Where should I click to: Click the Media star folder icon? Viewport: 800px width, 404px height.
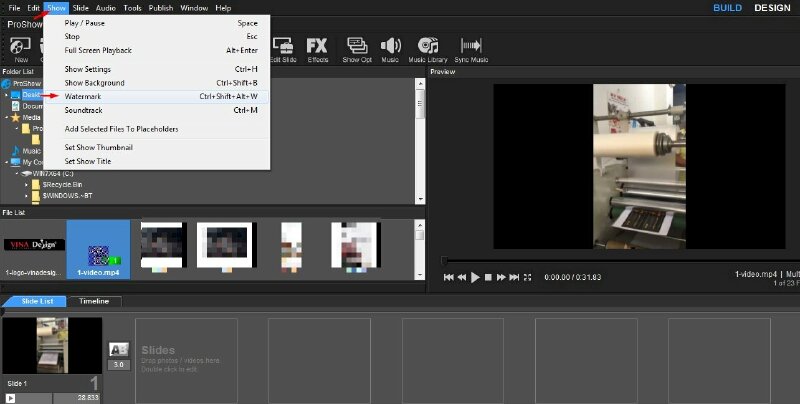tap(15, 117)
